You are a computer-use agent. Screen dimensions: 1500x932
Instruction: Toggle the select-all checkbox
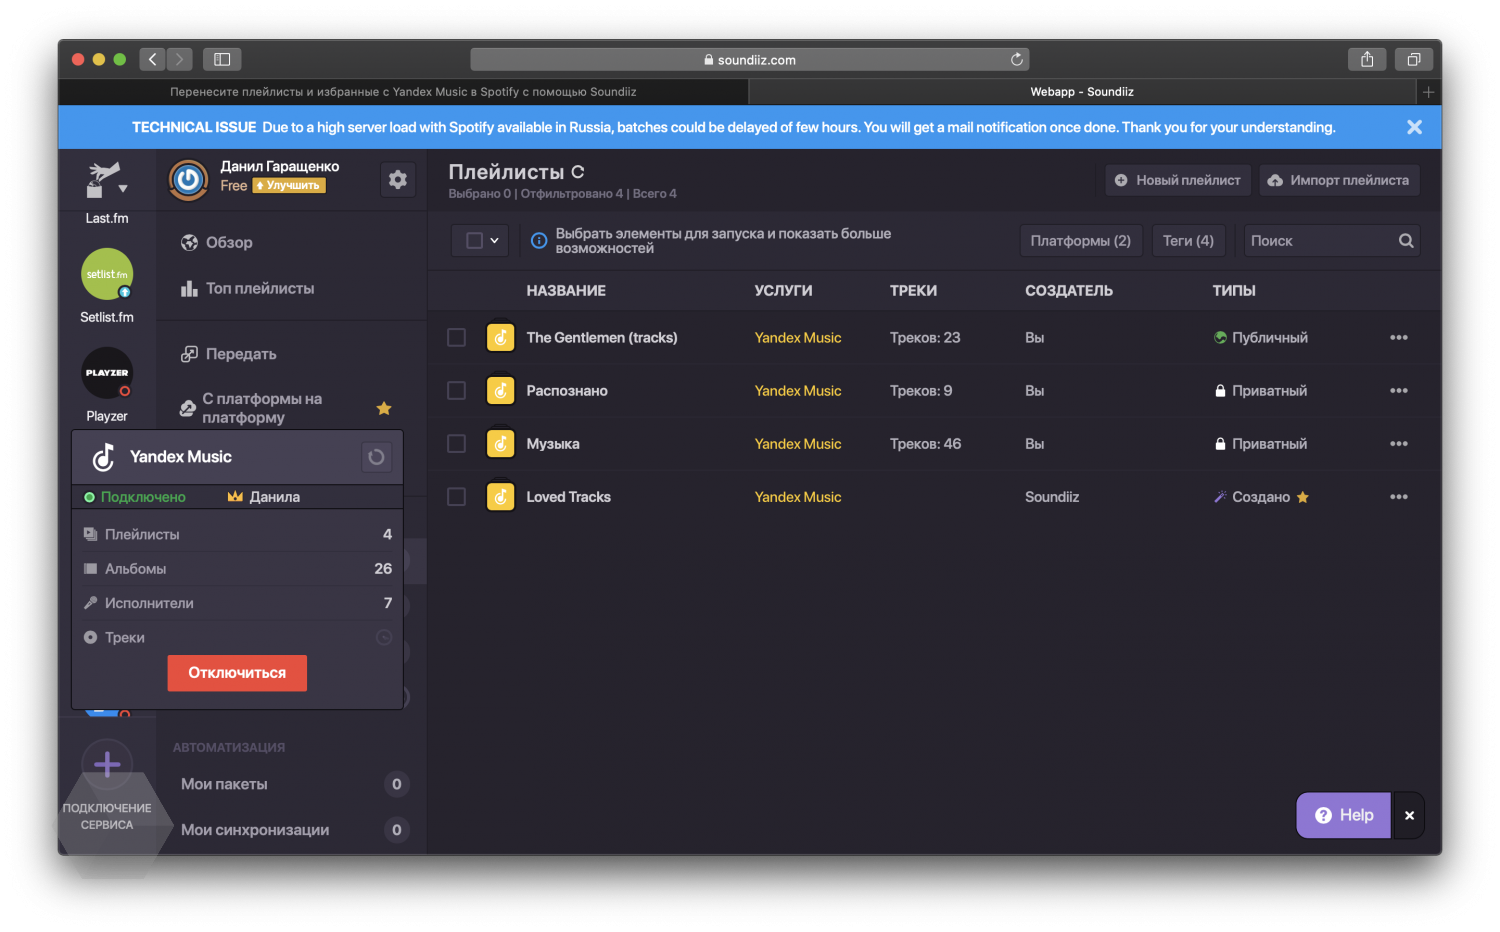[x=474, y=241]
